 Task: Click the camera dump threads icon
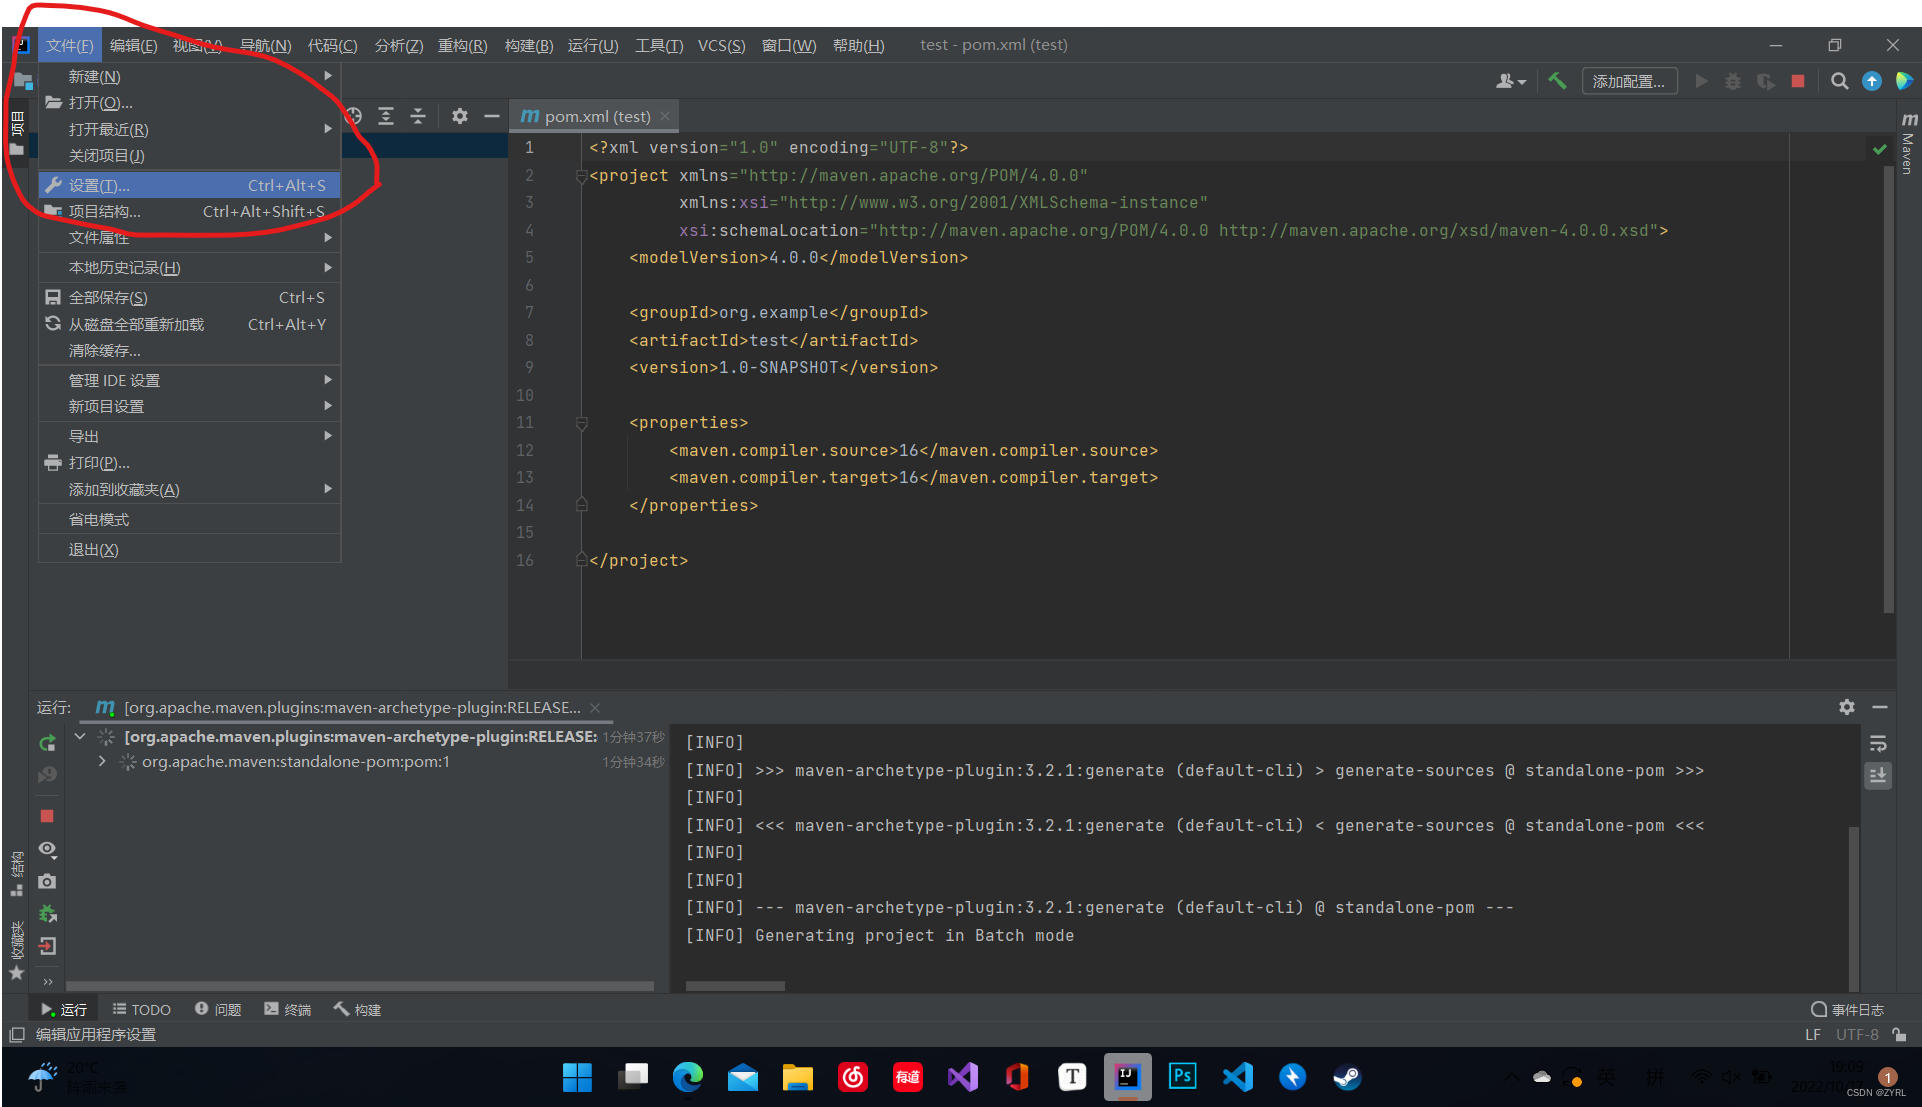tap(47, 881)
